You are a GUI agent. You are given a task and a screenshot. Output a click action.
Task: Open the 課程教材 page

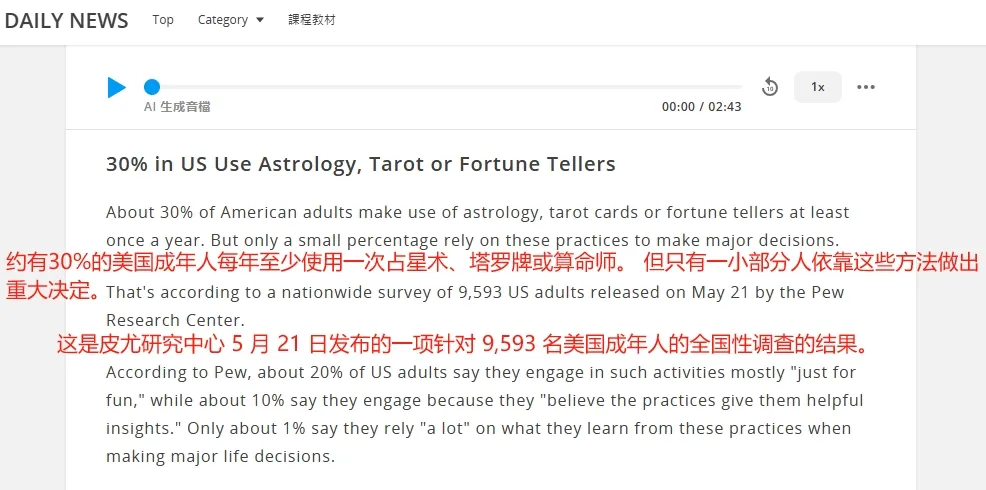coord(312,20)
